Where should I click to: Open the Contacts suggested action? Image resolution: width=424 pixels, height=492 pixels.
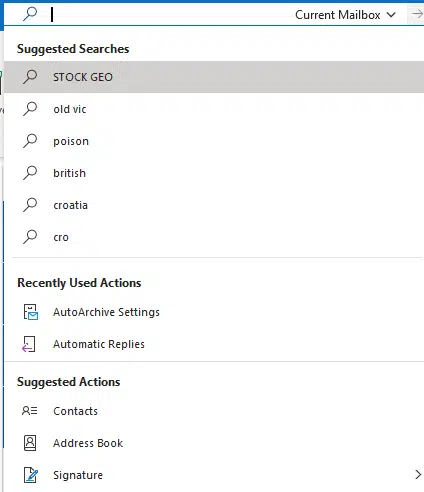point(214,411)
